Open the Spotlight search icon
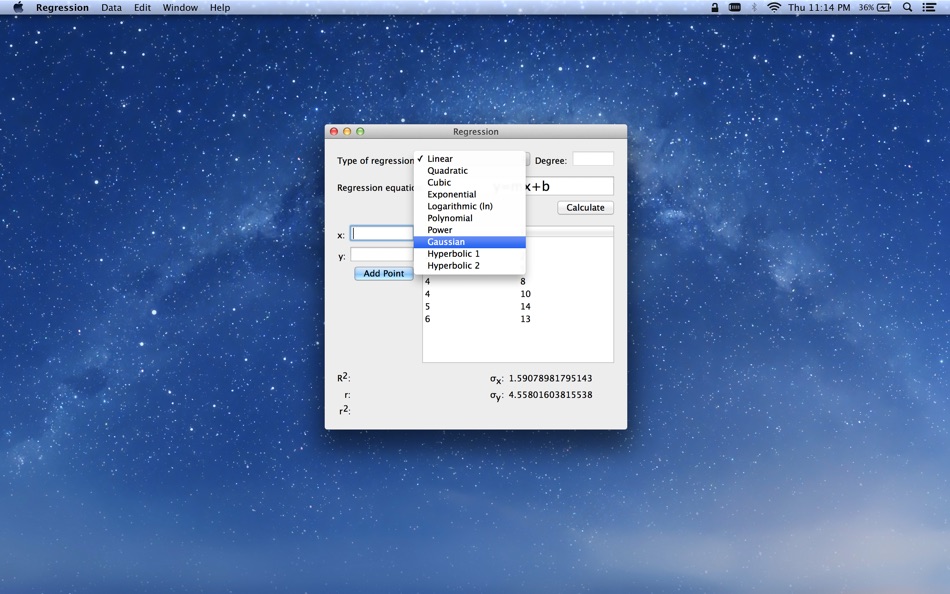The image size is (950, 594). (x=907, y=7)
